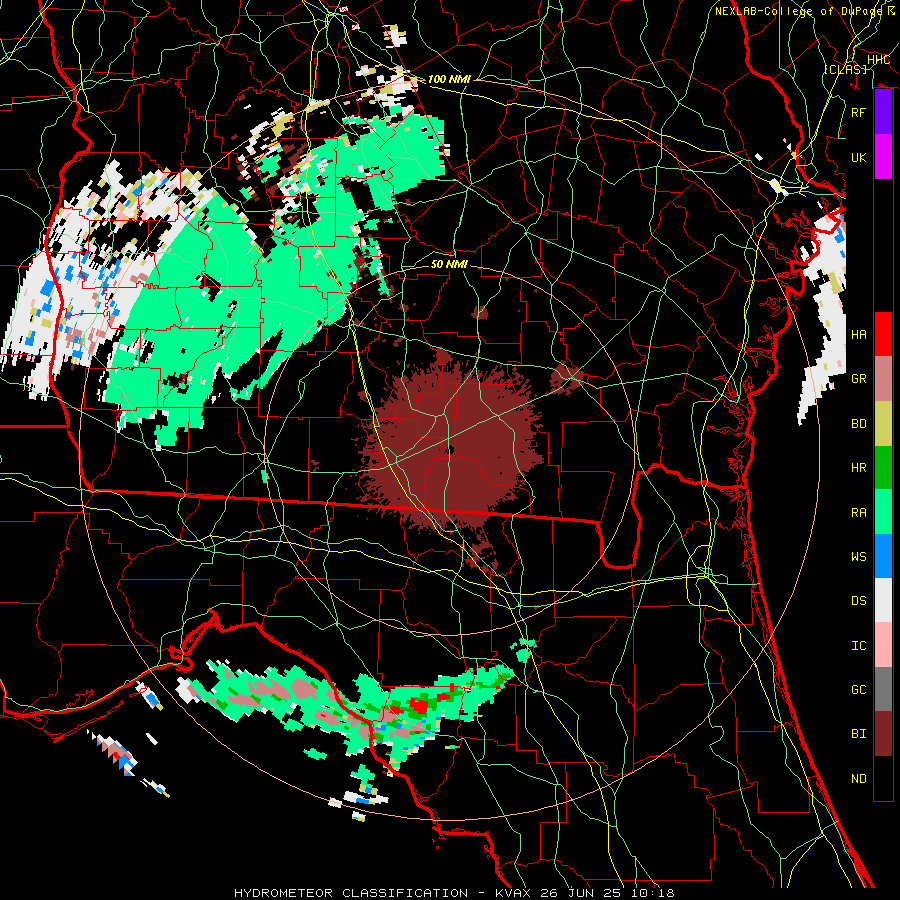Click the GC legend label

pos(859,690)
